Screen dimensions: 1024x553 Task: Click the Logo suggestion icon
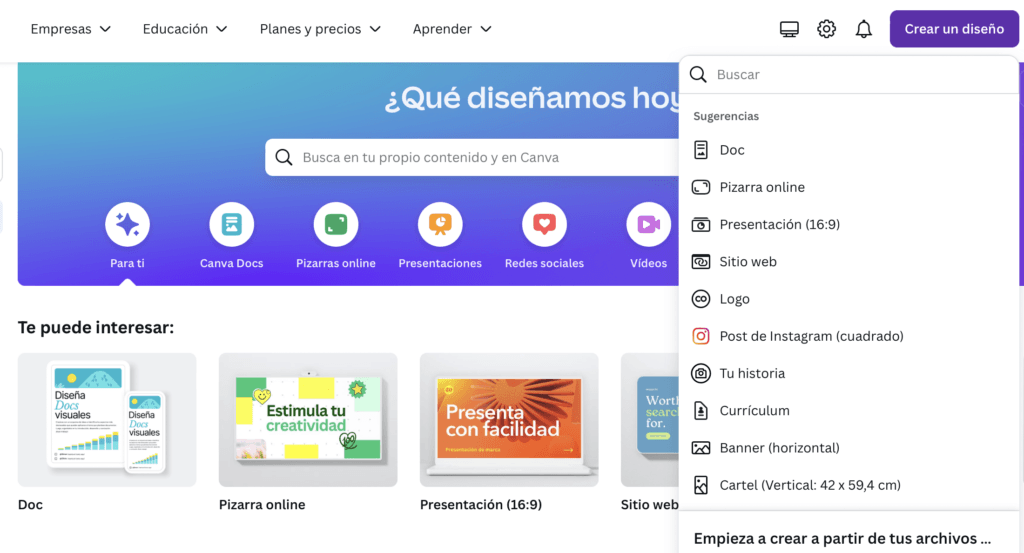(x=701, y=299)
